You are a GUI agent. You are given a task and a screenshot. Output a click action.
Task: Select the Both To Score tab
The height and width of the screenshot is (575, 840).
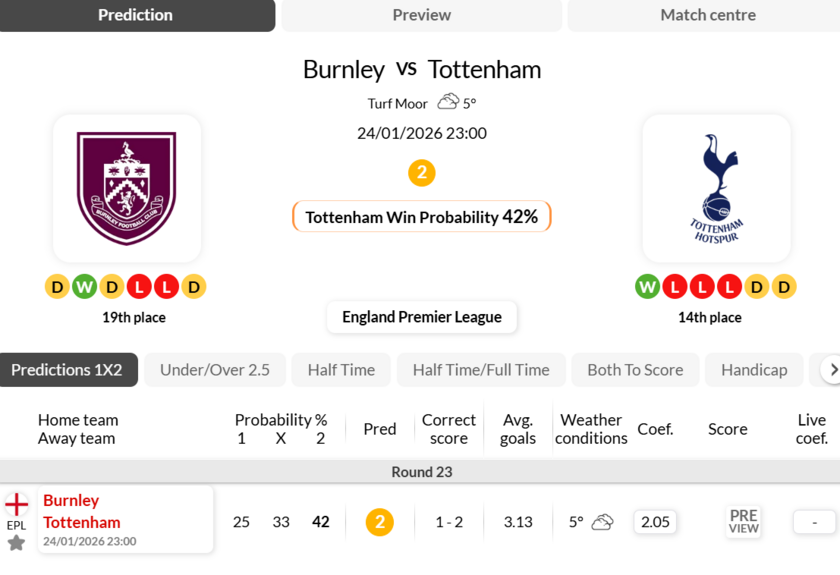[635, 370]
